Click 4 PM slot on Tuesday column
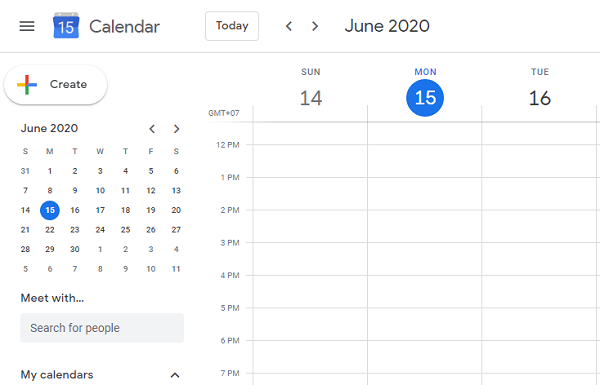The height and width of the screenshot is (385, 600). tap(539, 292)
